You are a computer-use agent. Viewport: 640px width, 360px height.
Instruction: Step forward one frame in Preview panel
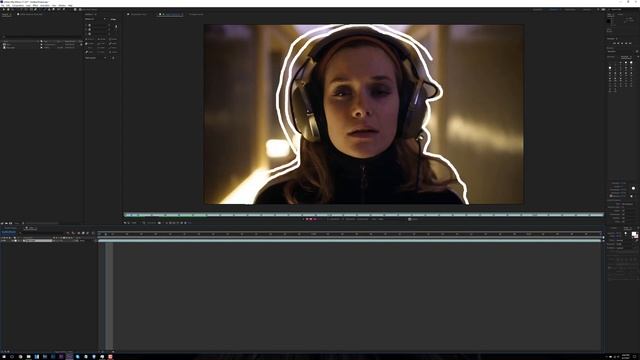point(626,43)
